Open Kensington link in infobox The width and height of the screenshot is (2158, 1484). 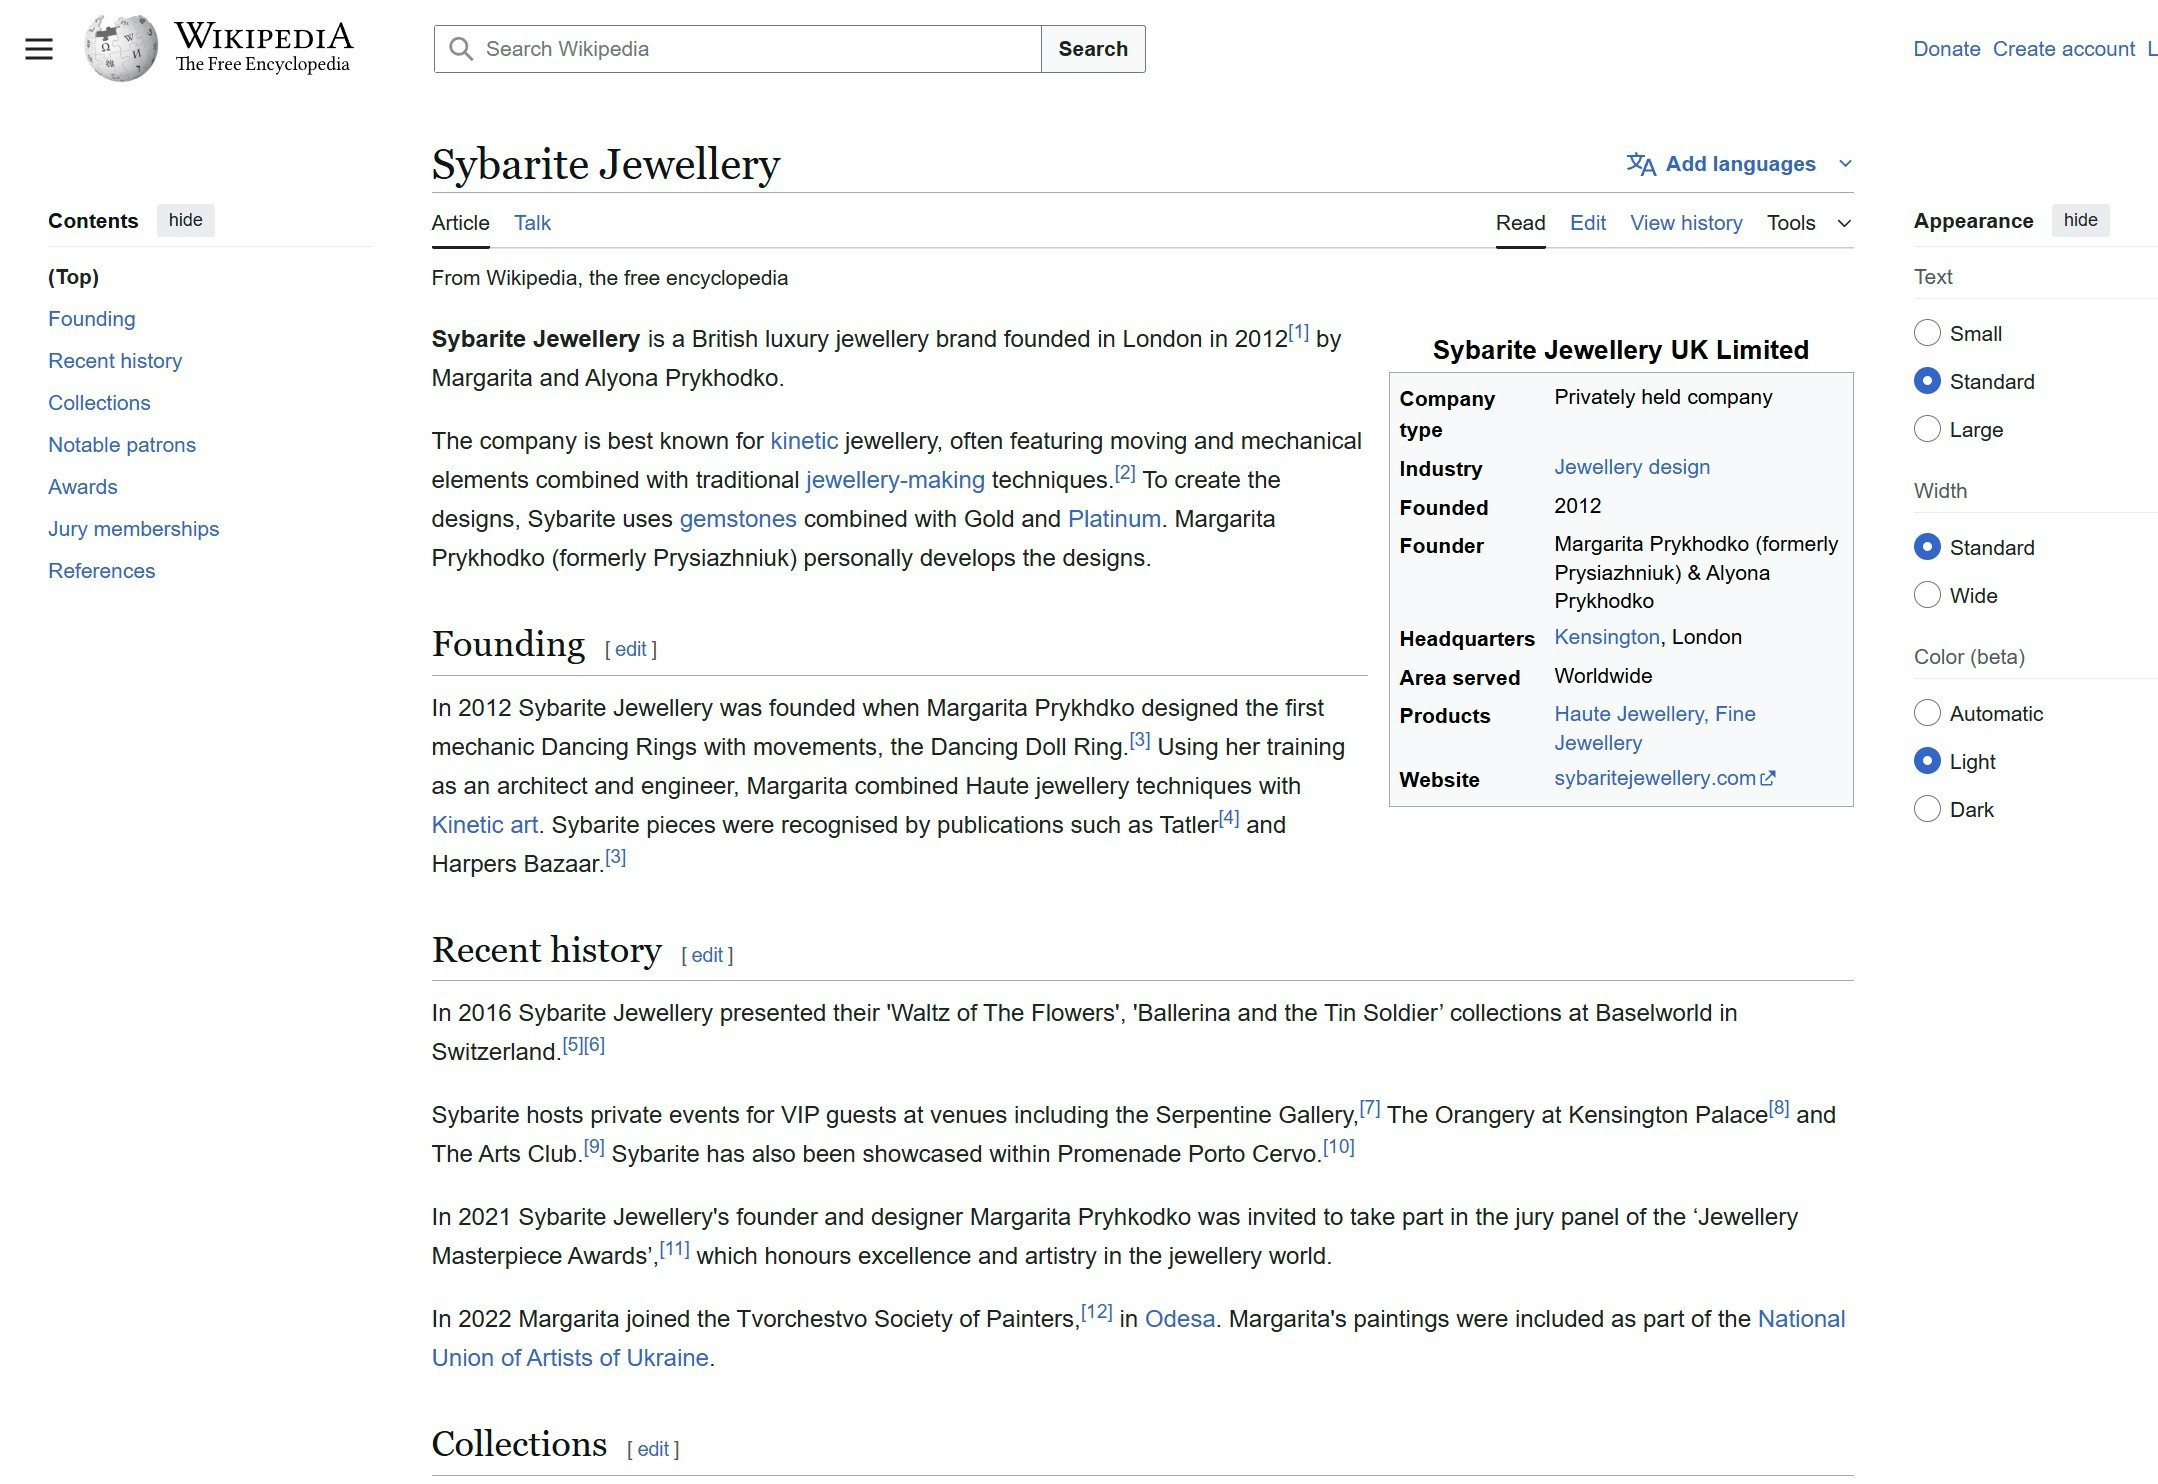point(1607,637)
